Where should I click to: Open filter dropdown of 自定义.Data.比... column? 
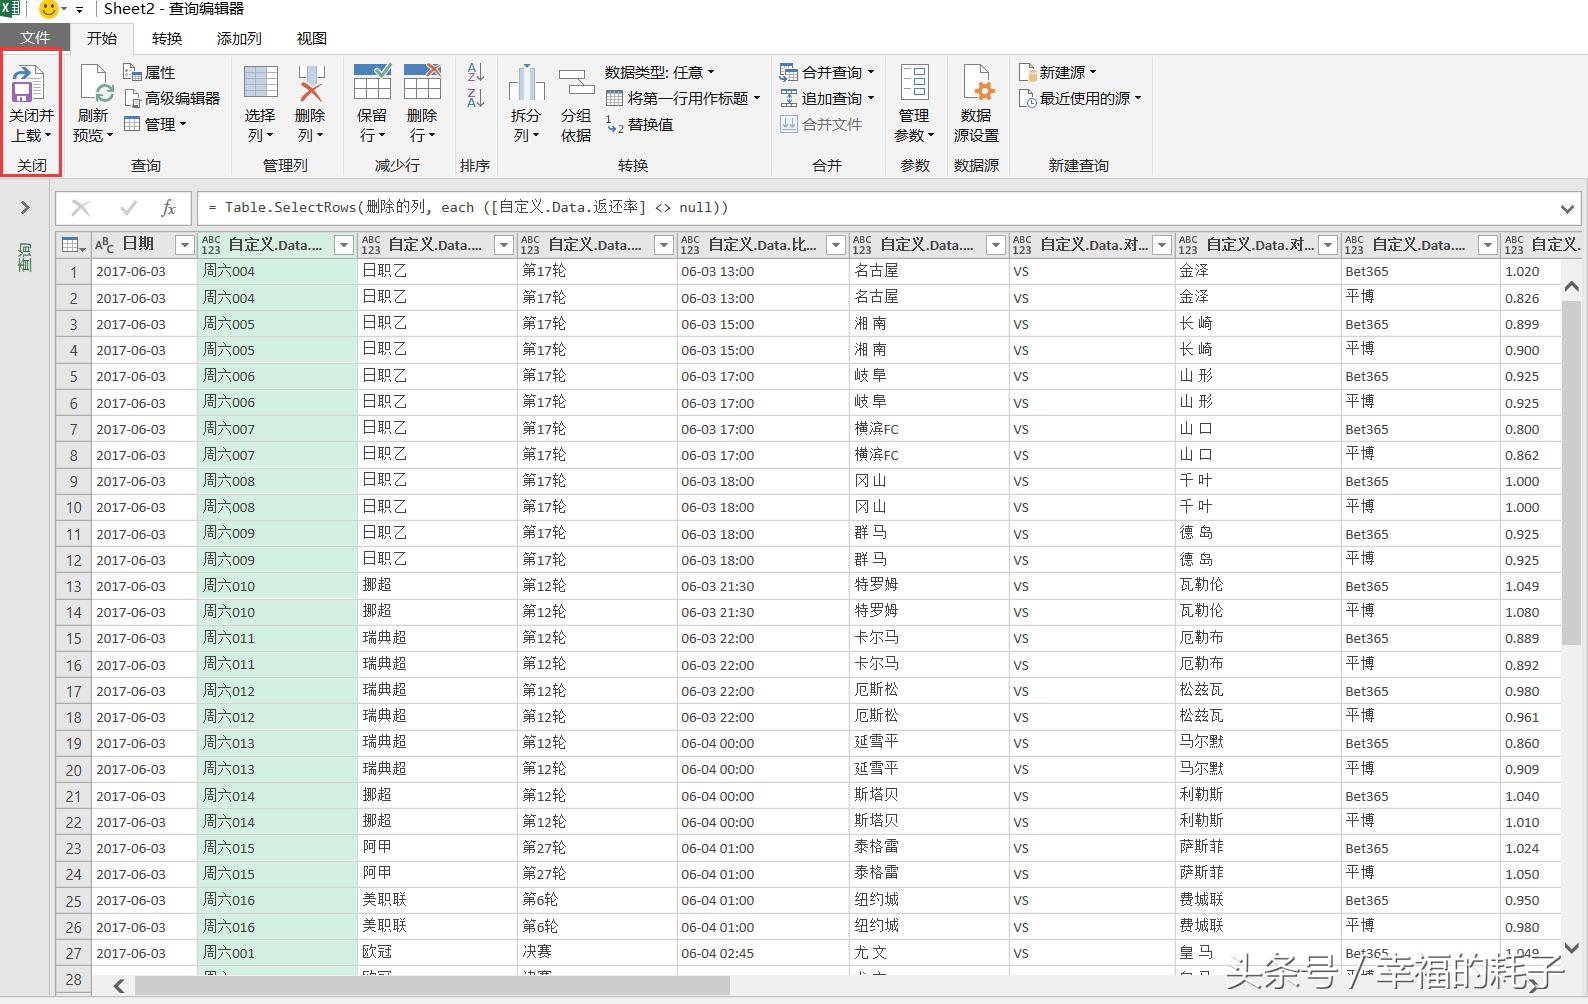point(836,245)
